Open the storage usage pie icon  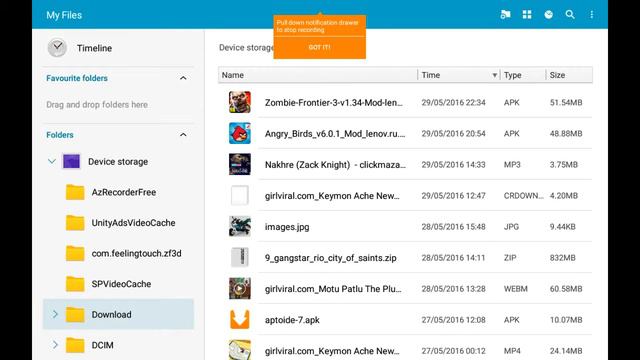tap(549, 15)
